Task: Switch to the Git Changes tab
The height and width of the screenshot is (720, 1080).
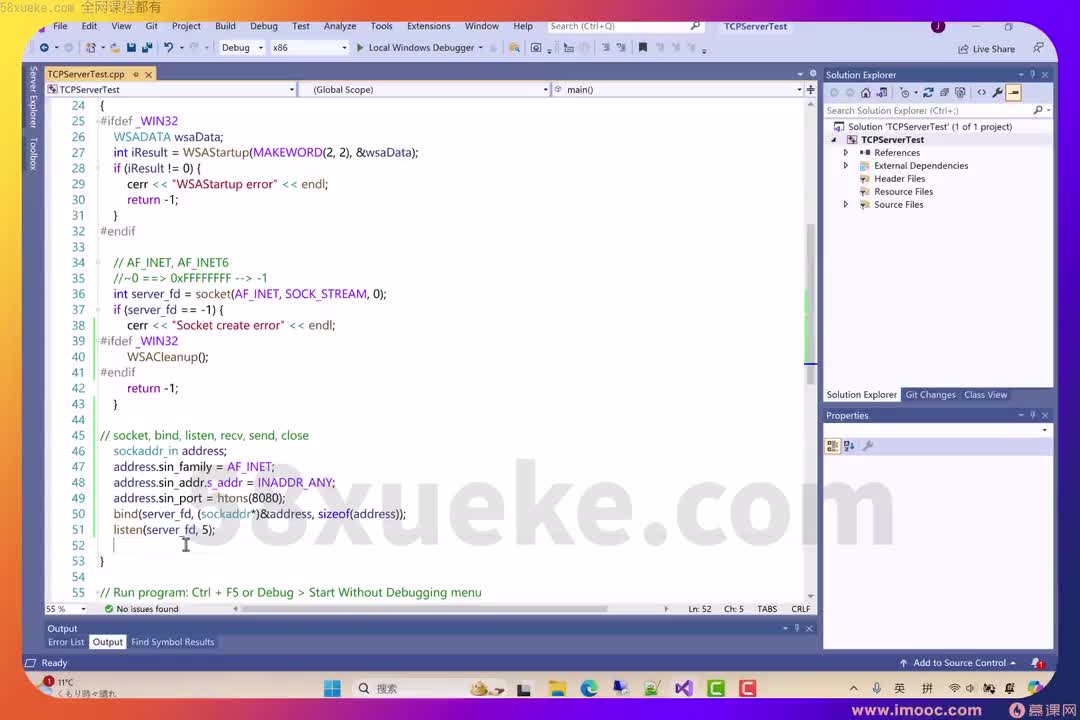Action: [x=930, y=395]
